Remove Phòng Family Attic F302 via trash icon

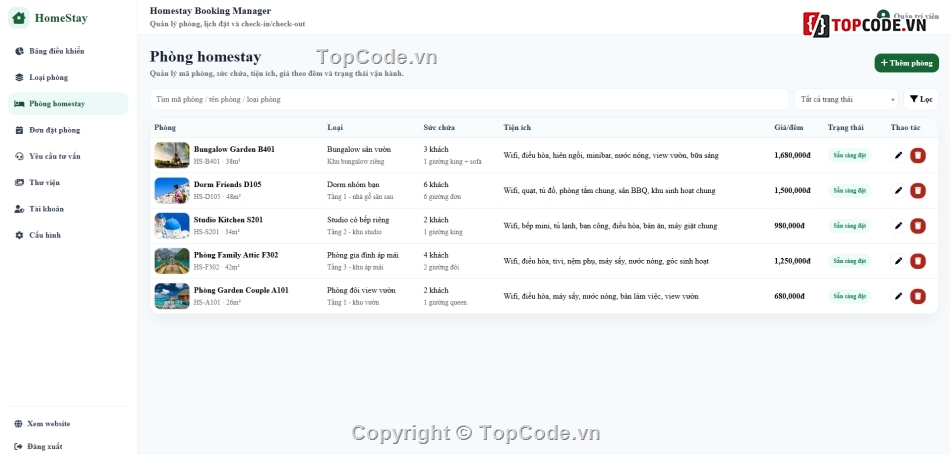pyautogui.click(x=918, y=261)
